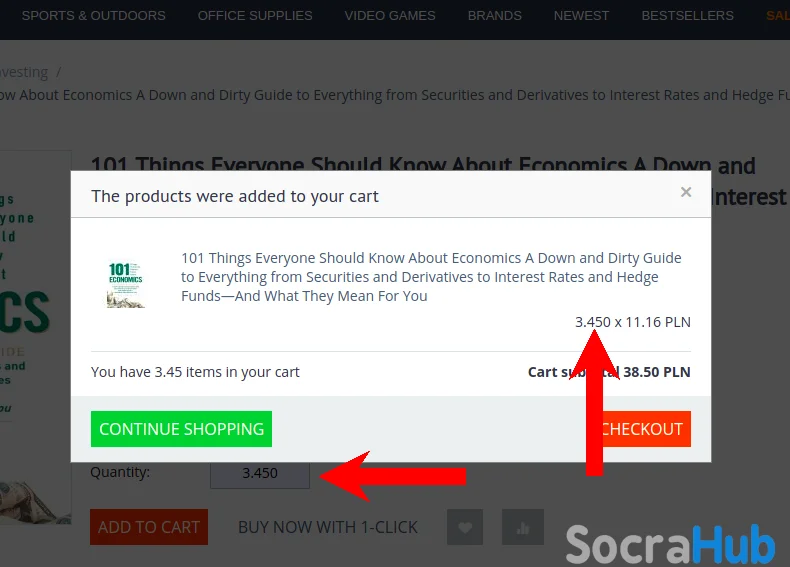Go to Brands page

pos(495,16)
